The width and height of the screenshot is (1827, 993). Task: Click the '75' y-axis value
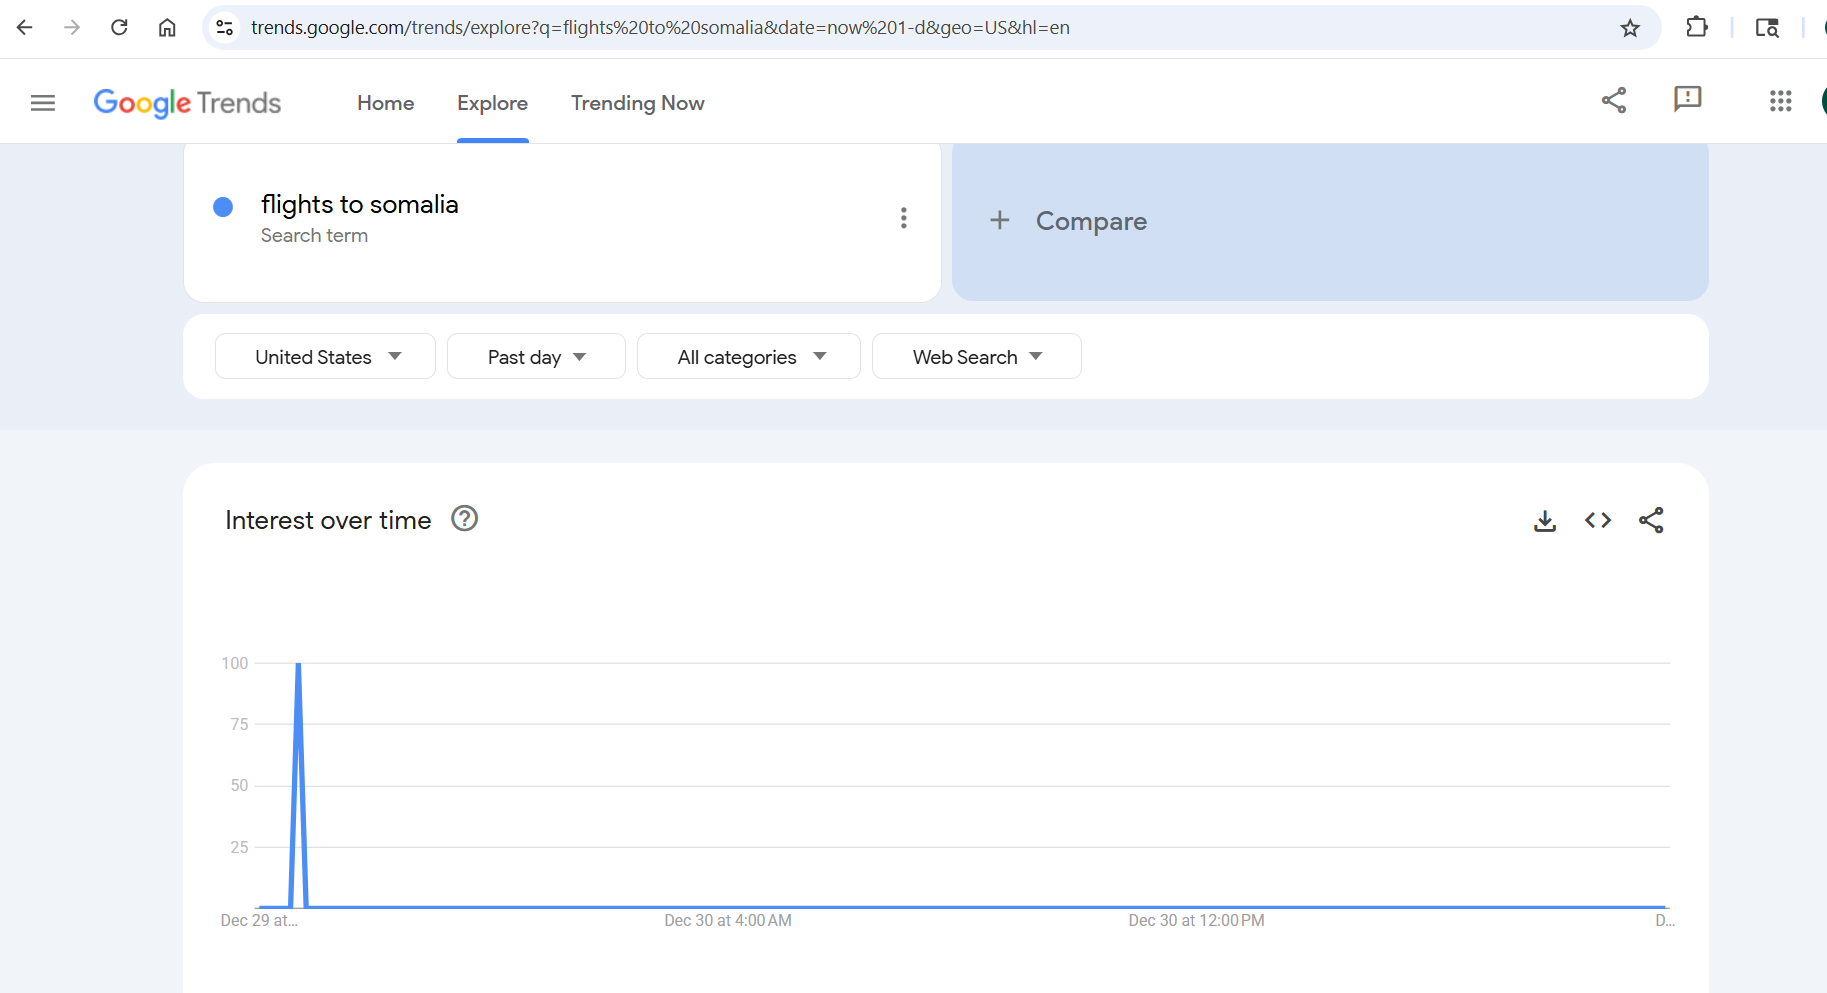[x=239, y=724]
